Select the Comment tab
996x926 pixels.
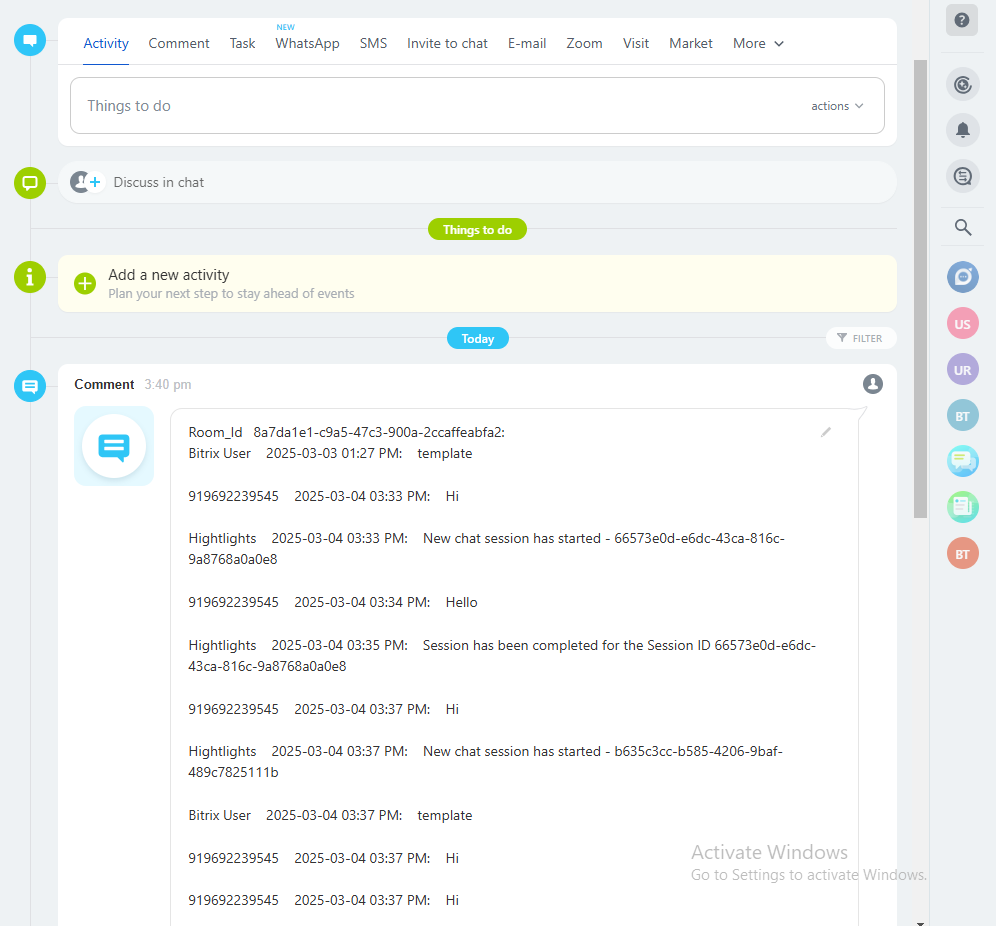pos(178,43)
